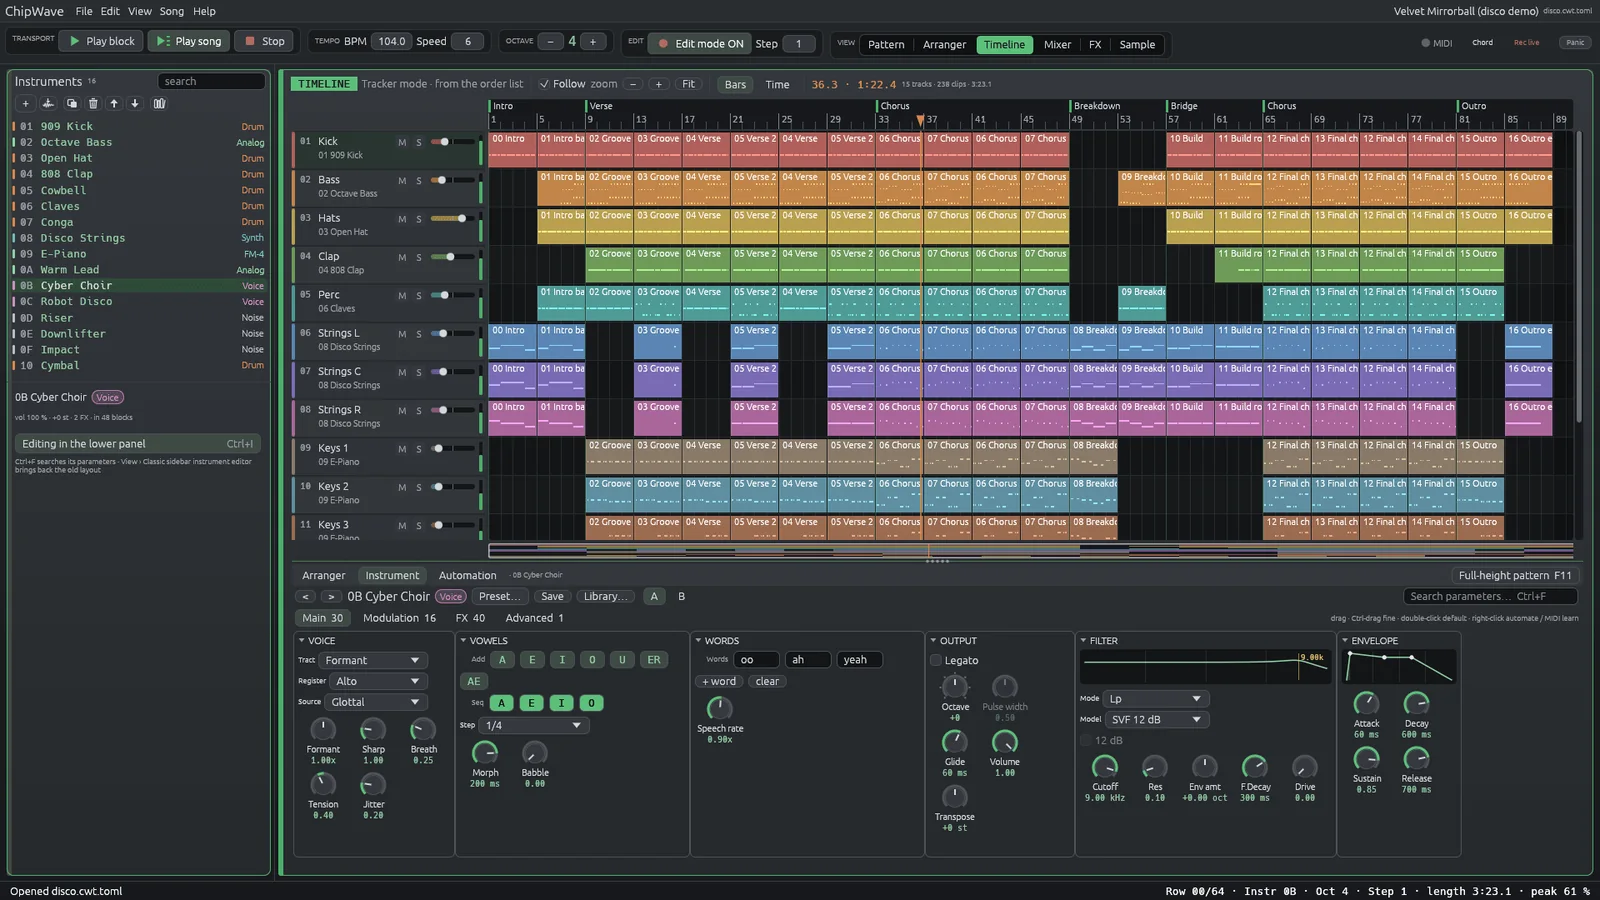The height and width of the screenshot is (900, 1600).
Task: Open the File menu
Action: (84, 11)
